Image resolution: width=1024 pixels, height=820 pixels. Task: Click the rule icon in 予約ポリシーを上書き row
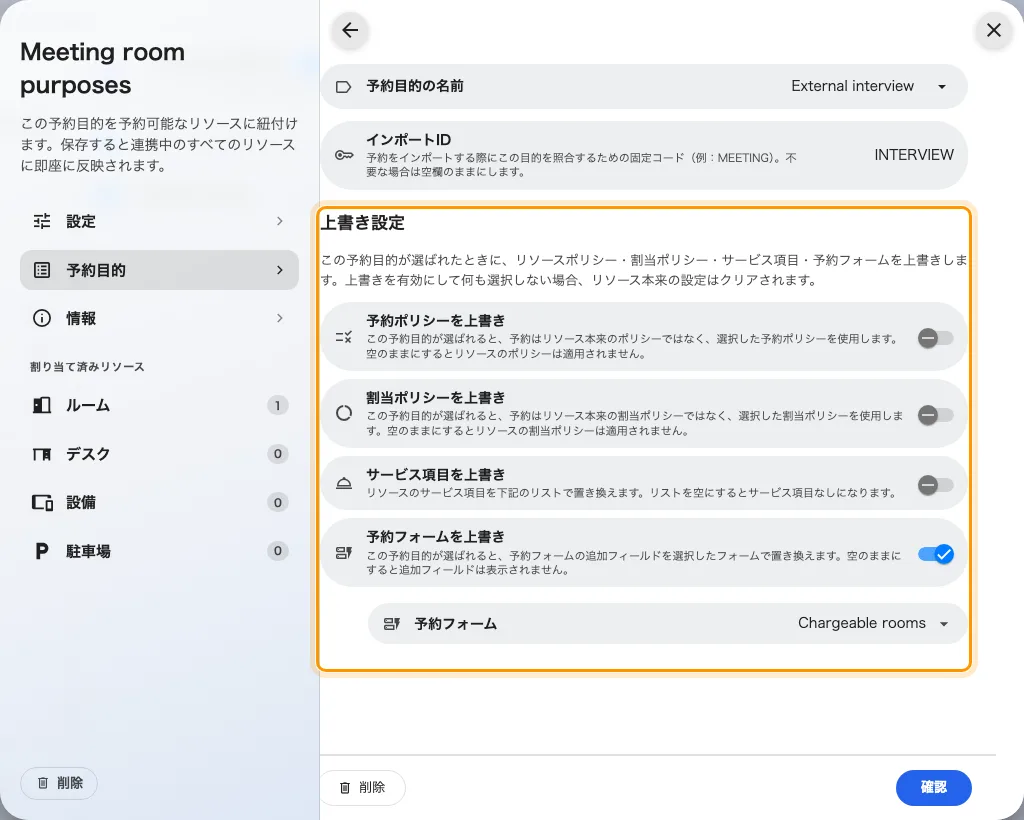coord(344,337)
